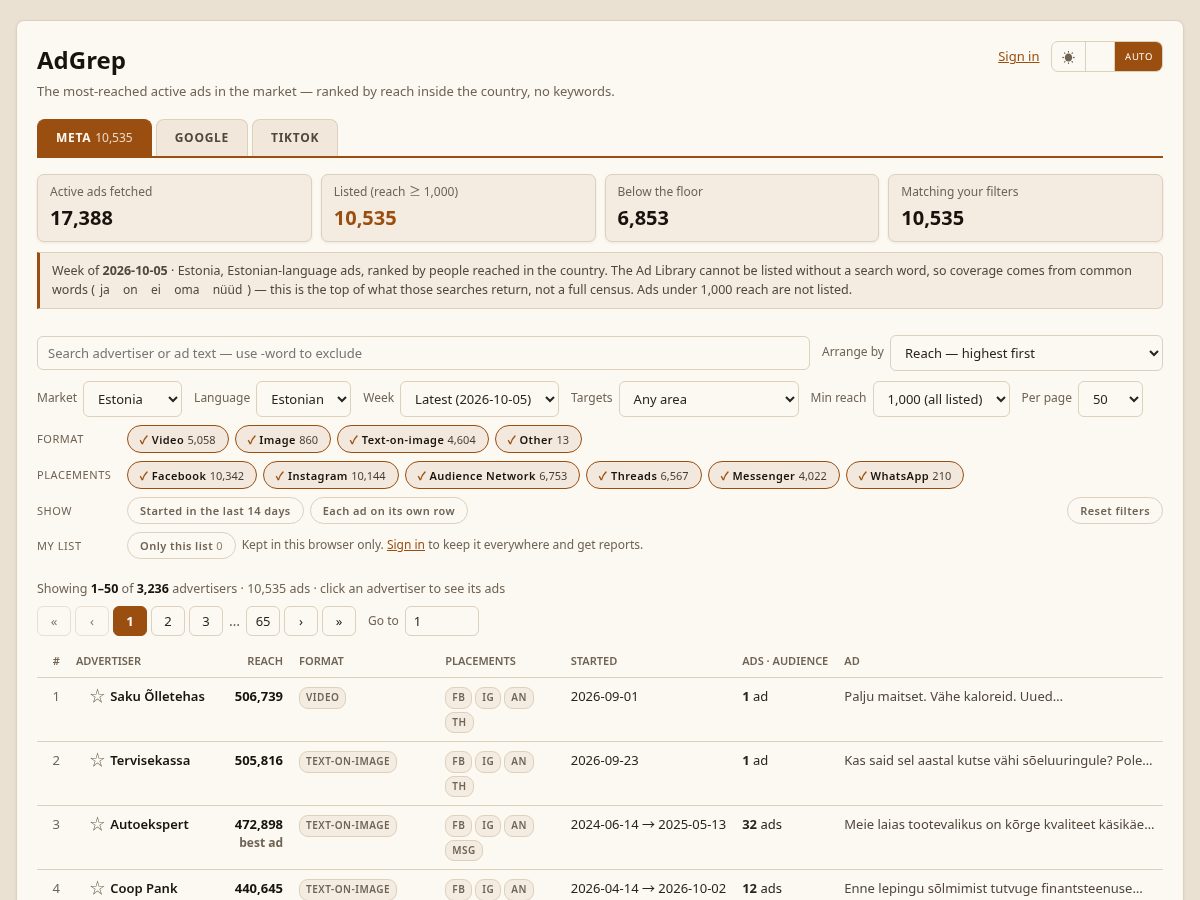Screen dimensions: 1200x900
Task: Open the Min reach dropdown
Action: pos(941,399)
